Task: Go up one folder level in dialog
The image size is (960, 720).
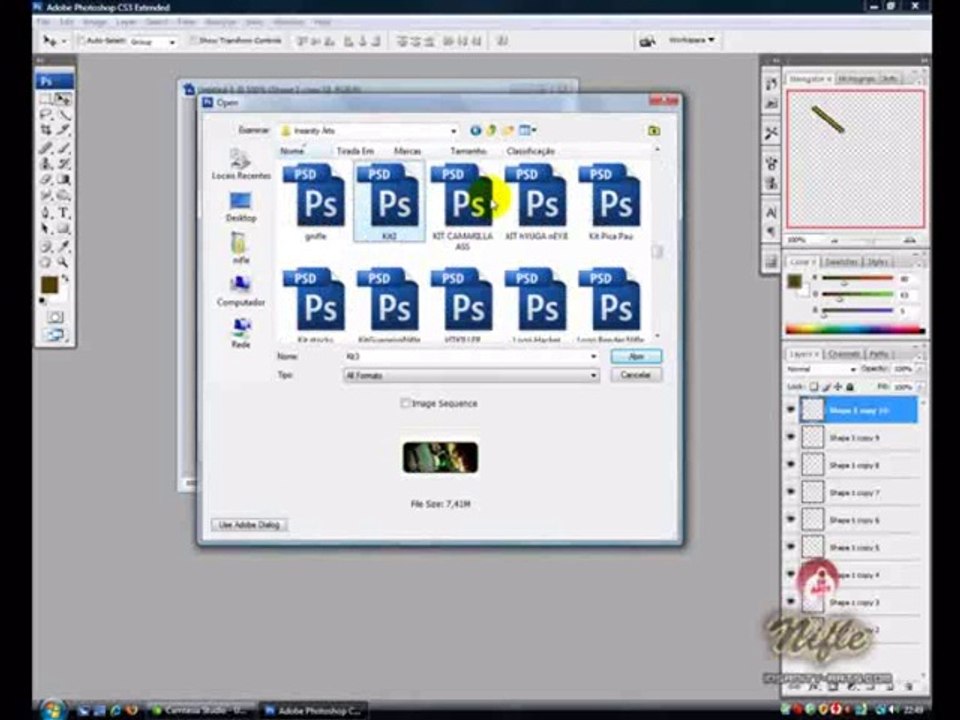Action: click(x=491, y=130)
